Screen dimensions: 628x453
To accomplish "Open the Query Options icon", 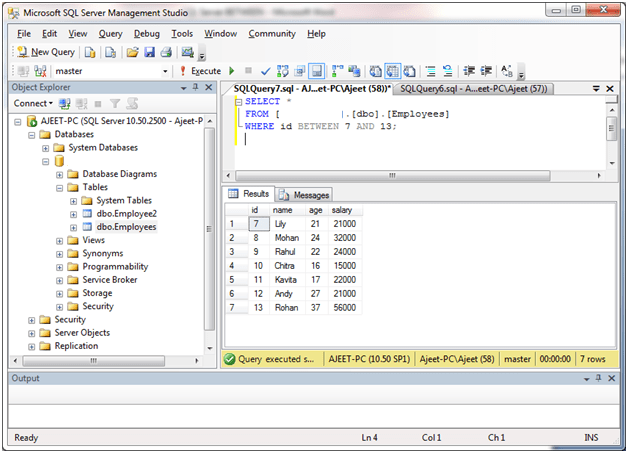I will point(299,71).
